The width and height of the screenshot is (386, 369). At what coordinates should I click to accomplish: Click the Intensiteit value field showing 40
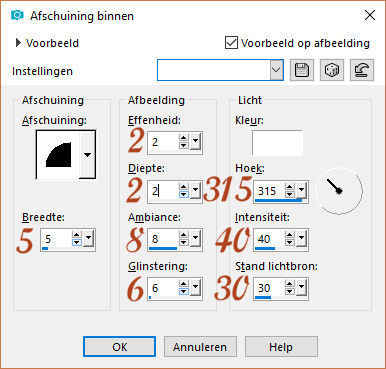click(x=270, y=239)
